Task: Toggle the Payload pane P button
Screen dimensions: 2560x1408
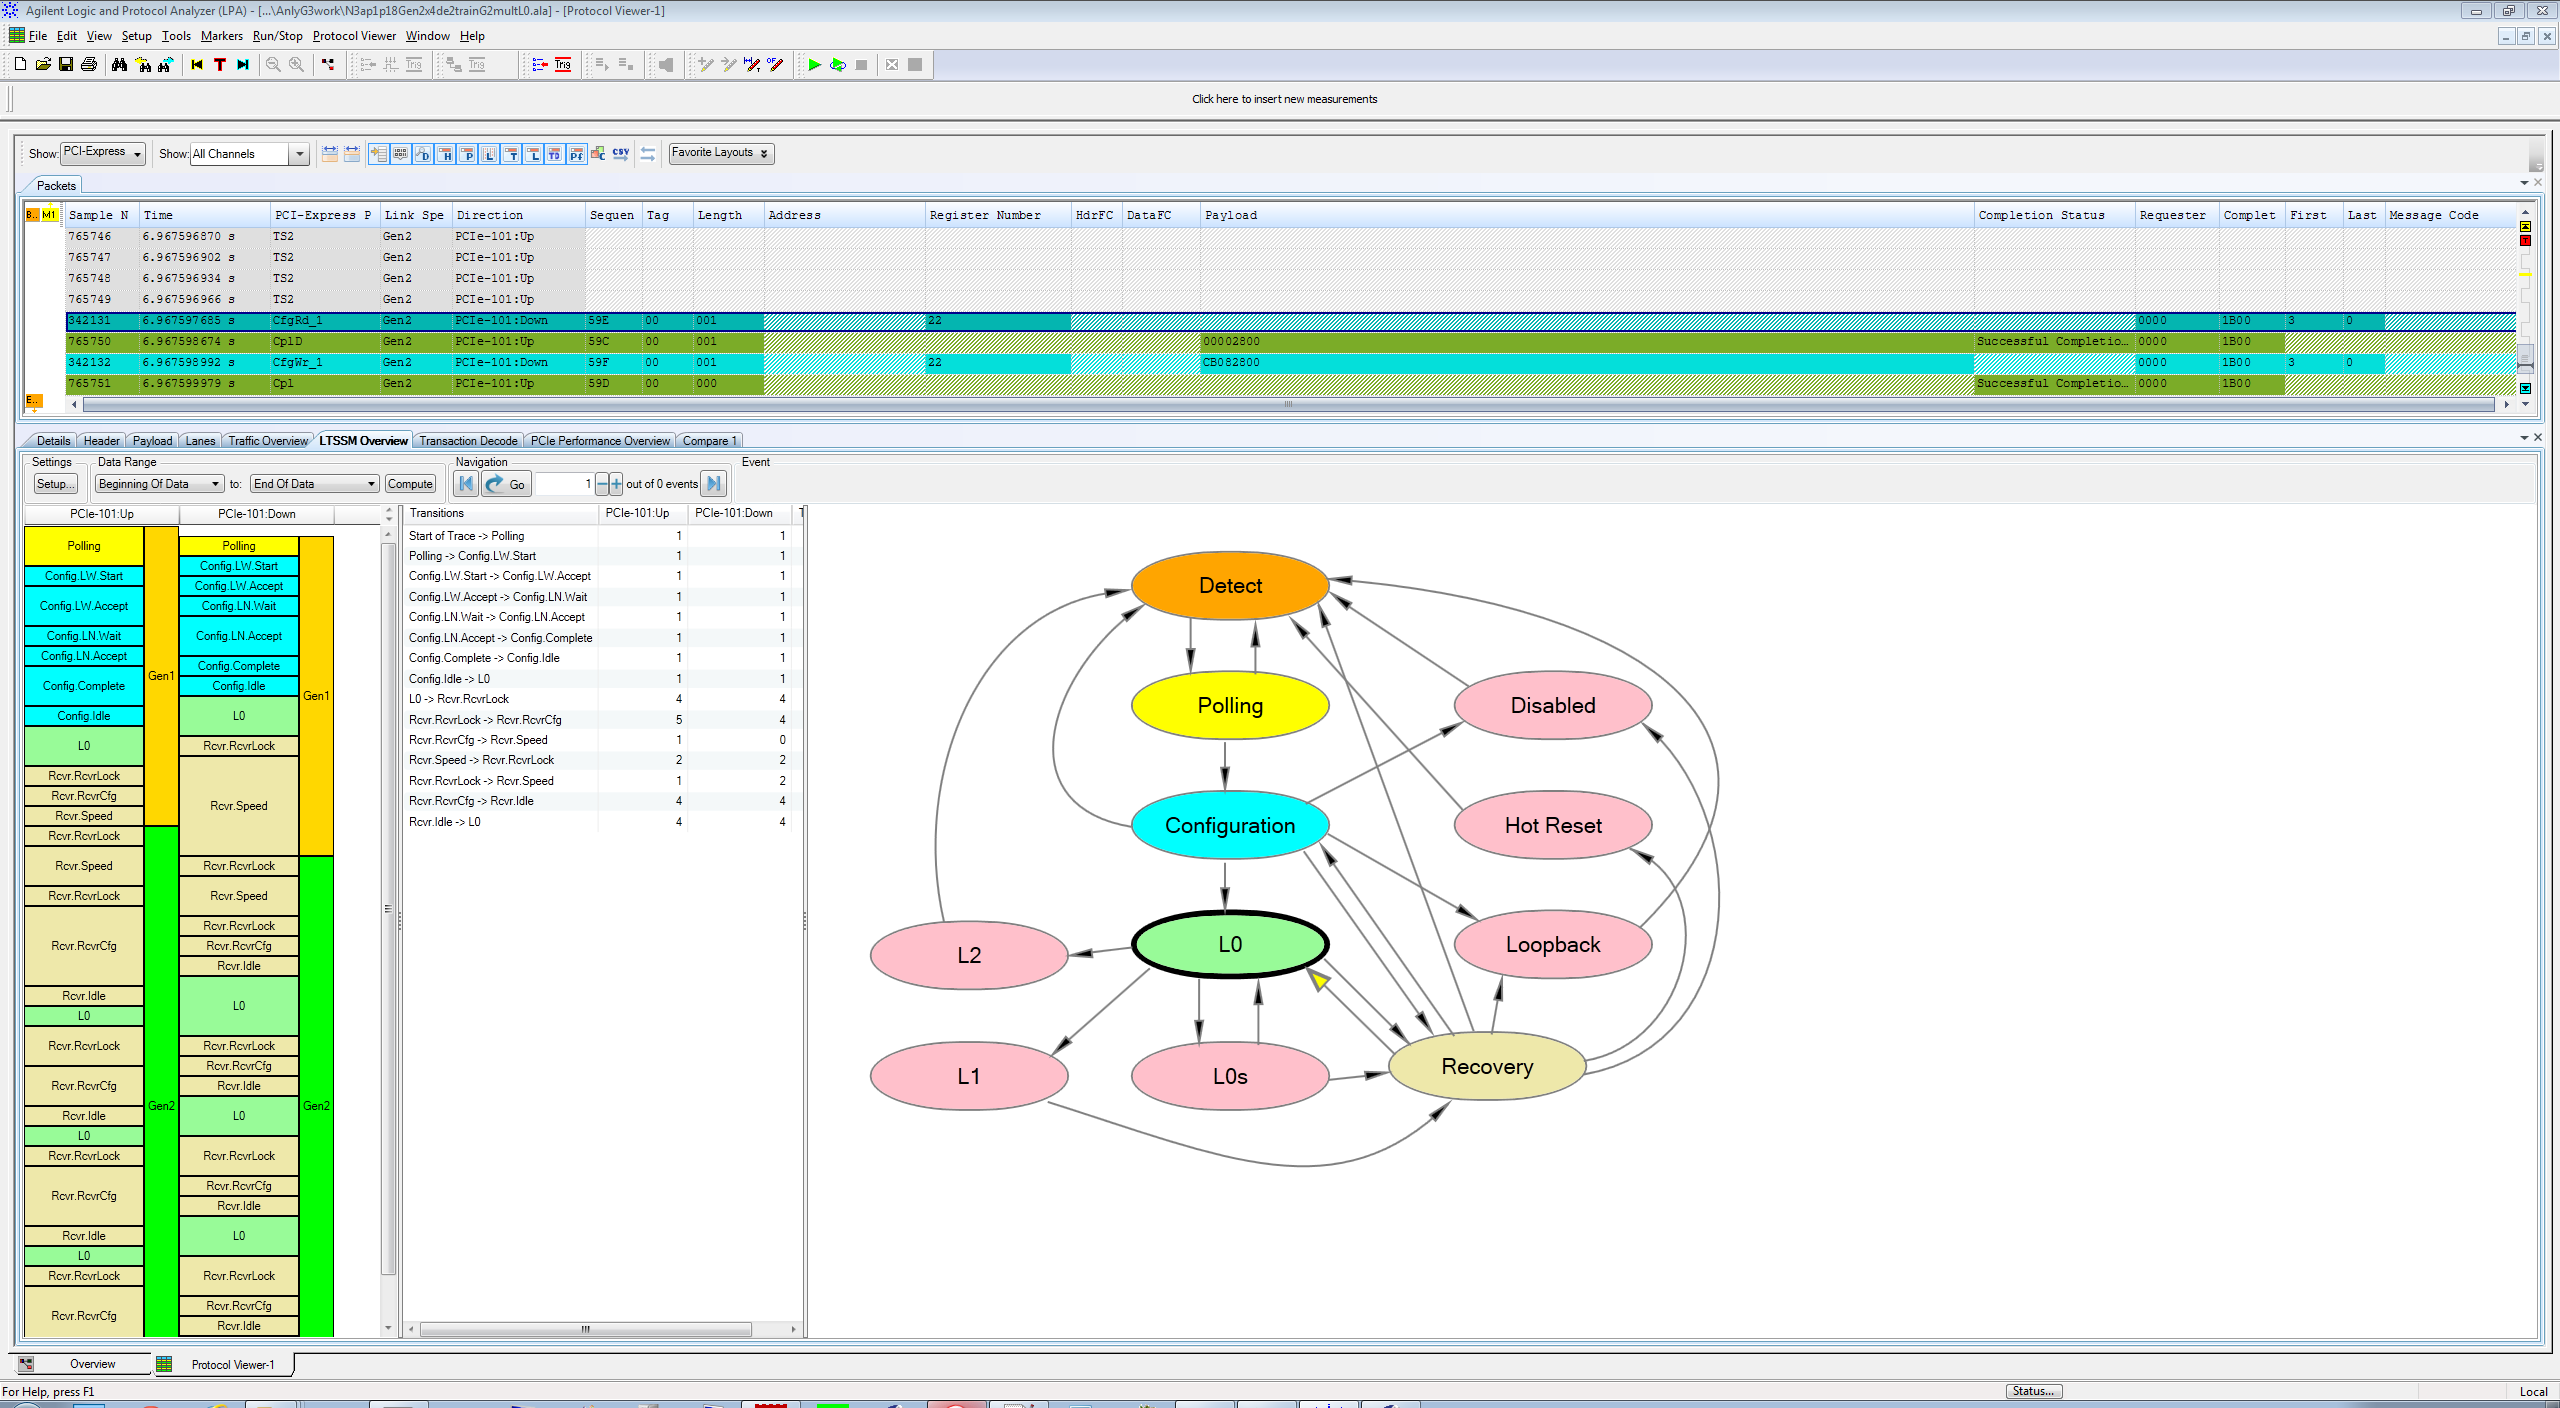Action: pyautogui.click(x=467, y=154)
